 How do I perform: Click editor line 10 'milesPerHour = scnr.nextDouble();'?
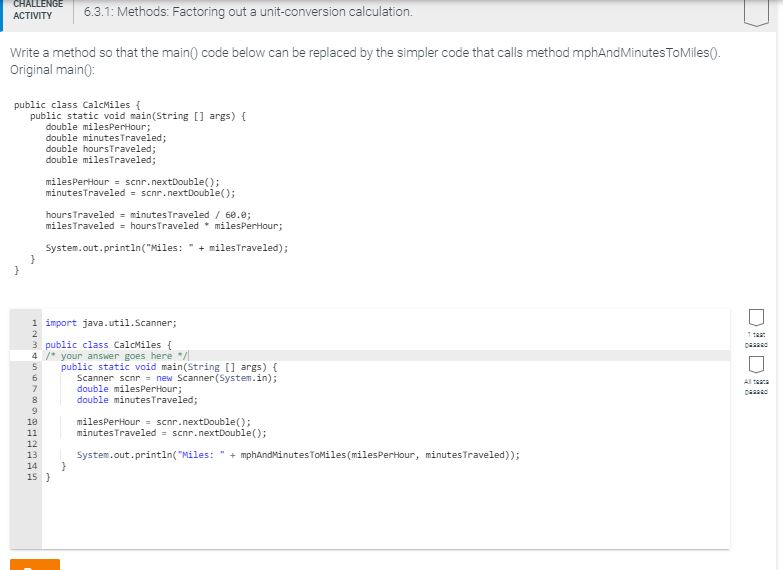coord(164,422)
